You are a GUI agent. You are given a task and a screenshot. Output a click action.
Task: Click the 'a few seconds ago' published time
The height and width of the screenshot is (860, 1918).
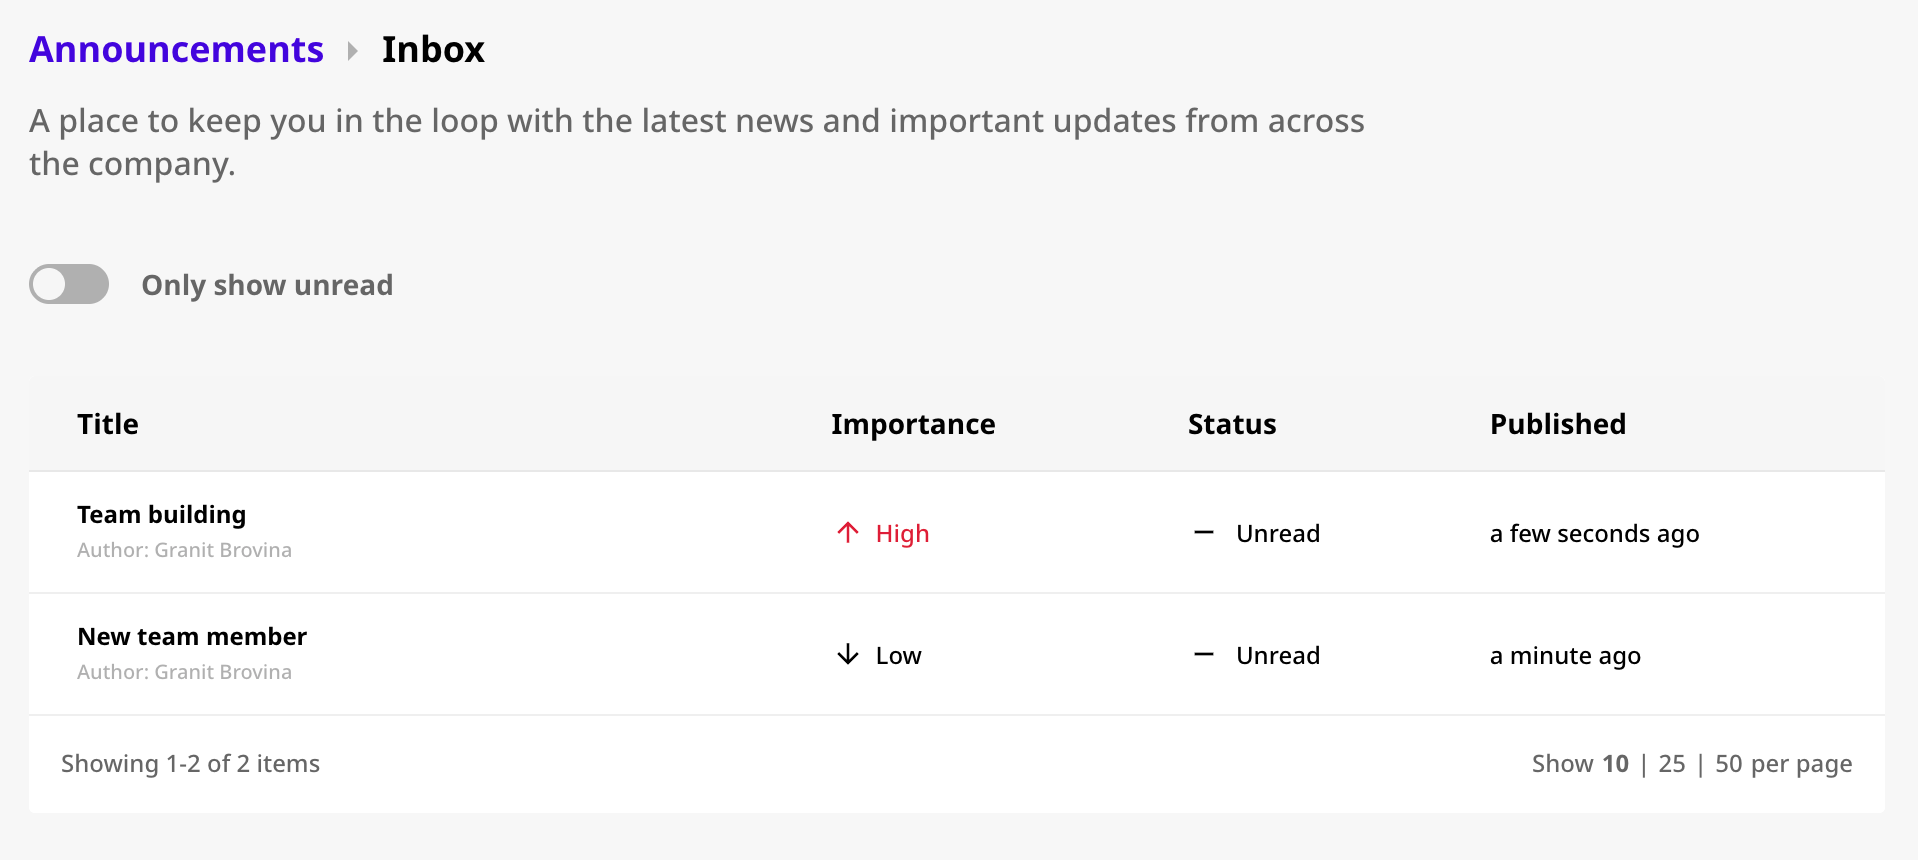click(1595, 534)
